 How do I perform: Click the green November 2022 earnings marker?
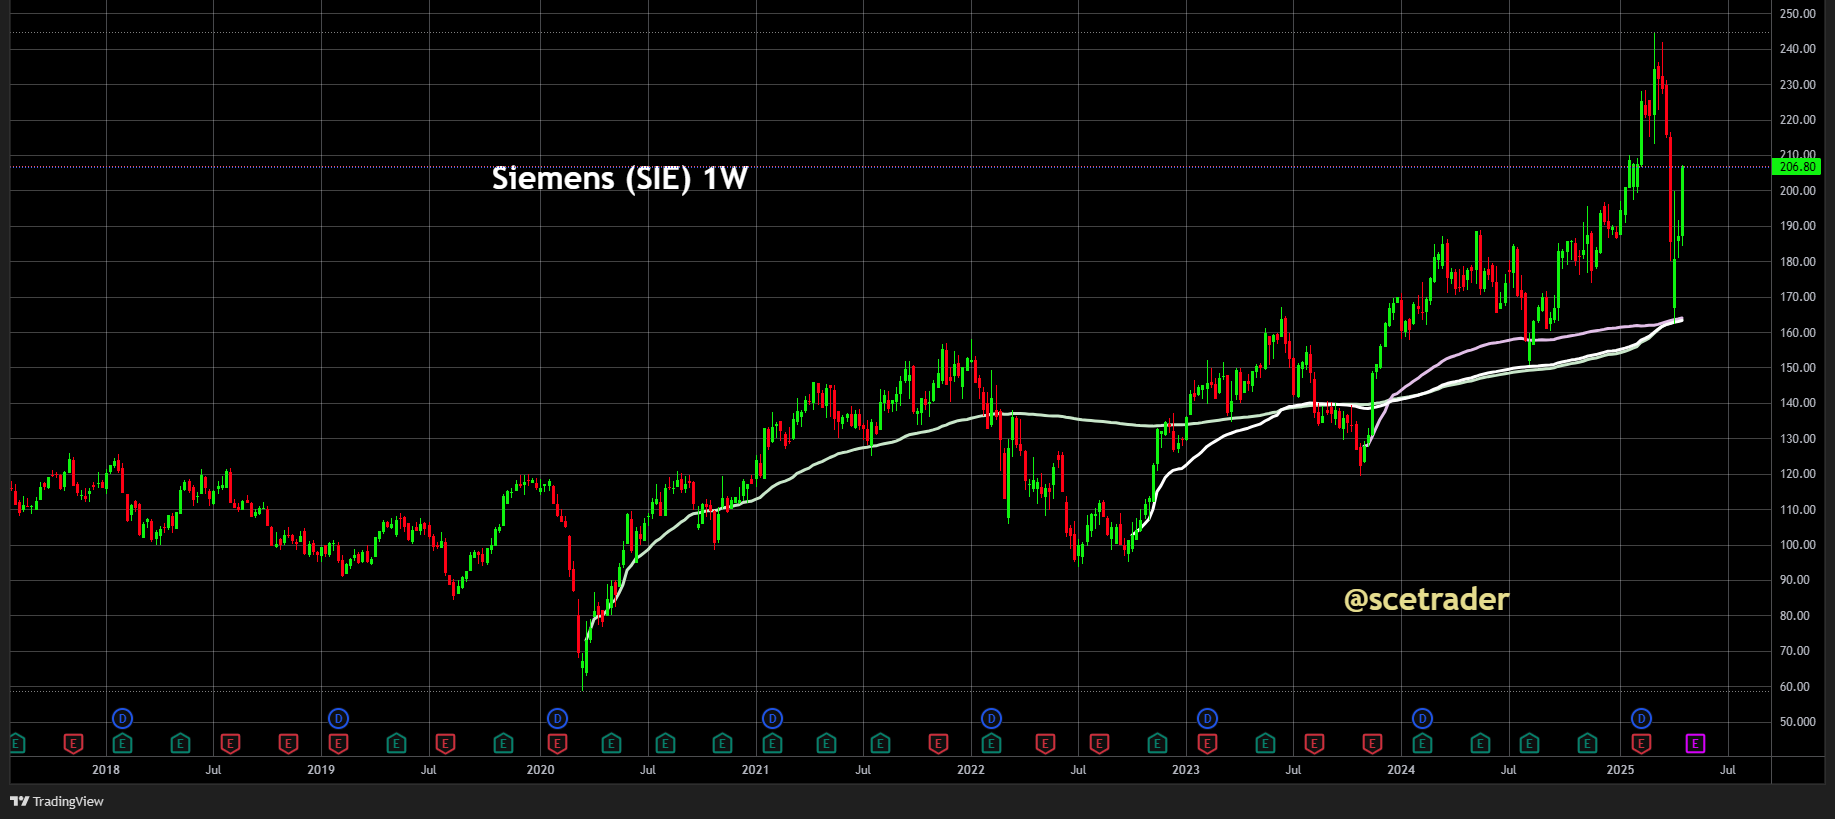click(1157, 743)
